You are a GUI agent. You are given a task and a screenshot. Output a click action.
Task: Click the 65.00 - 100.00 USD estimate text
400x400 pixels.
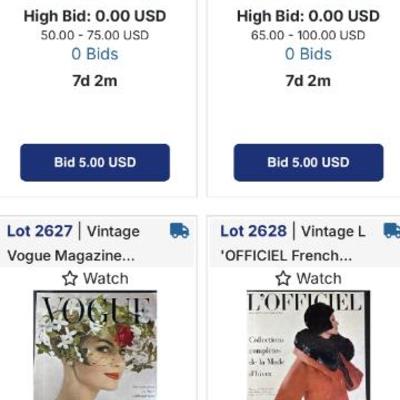tap(308, 35)
